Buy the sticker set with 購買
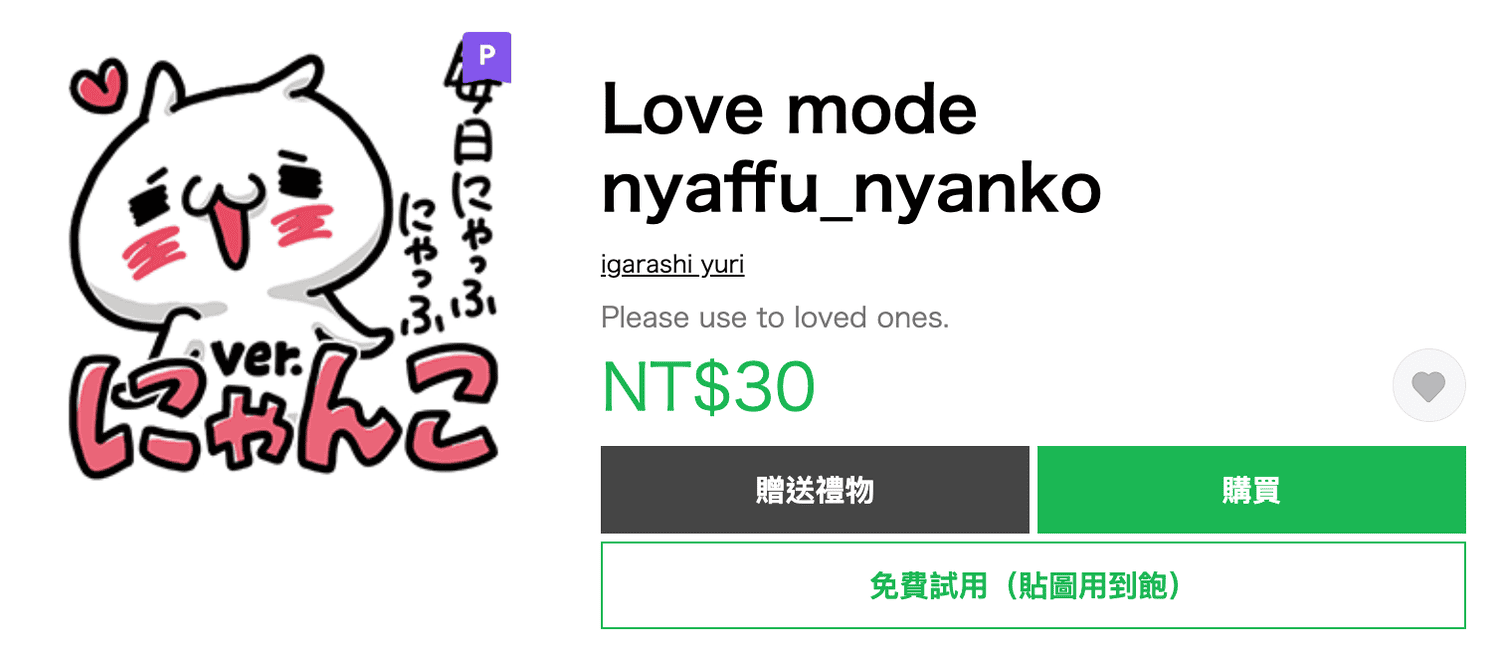This screenshot has width=1500, height=655. 1251,490
